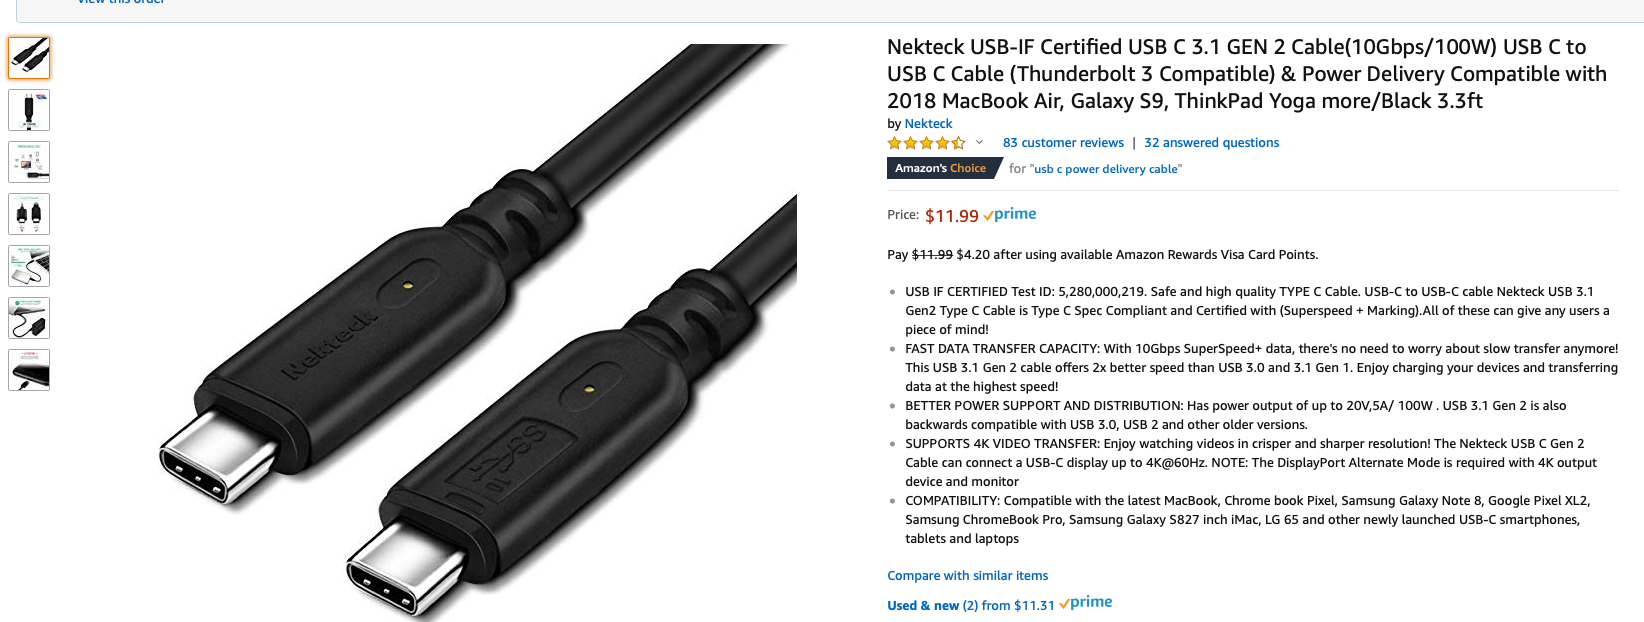The height and width of the screenshot is (622, 1644).
Task: View Used & new offers from $11.31
Action: click(970, 605)
